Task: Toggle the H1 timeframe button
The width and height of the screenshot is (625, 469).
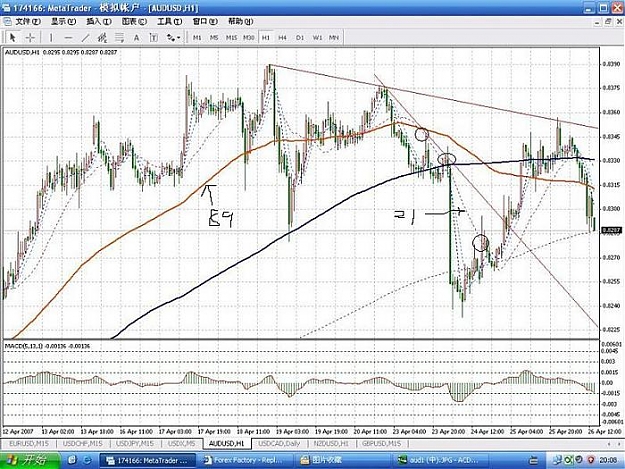Action: (266, 37)
